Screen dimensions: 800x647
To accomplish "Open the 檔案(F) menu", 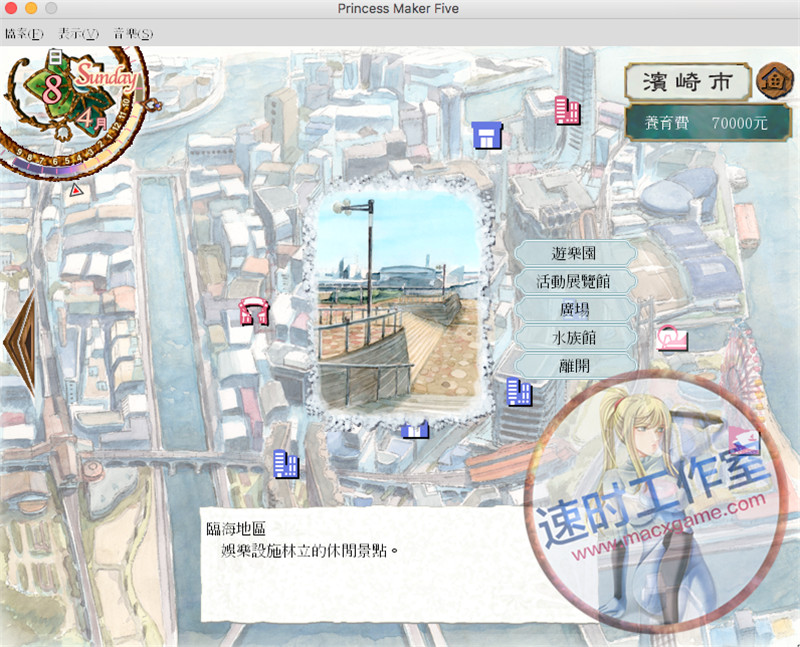I will pos(24,34).
